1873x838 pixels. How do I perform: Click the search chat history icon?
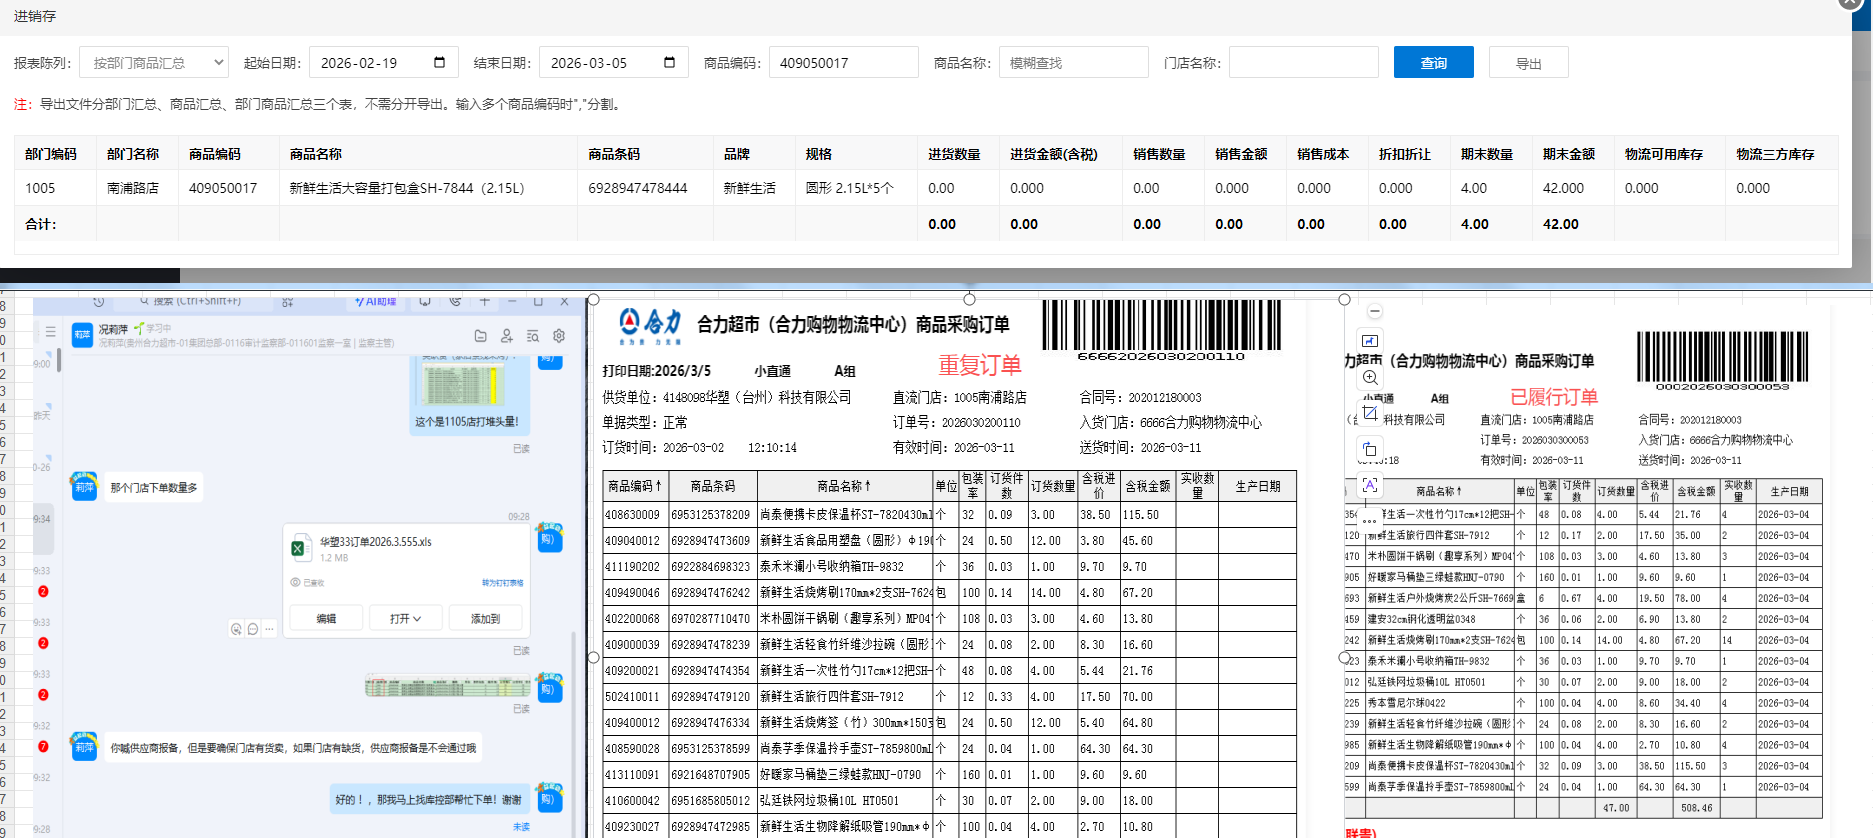pos(533,336)
